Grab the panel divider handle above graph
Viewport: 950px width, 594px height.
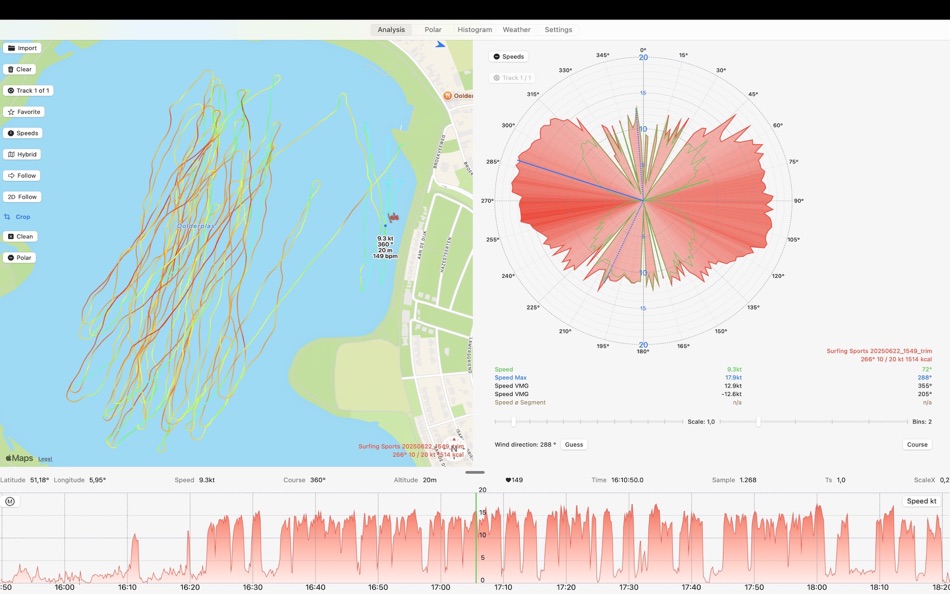475,472
